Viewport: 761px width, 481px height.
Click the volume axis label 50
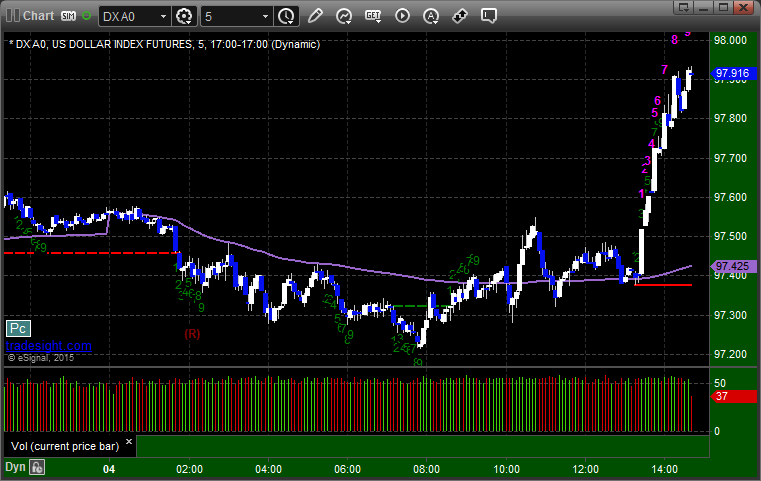(720, 383)
